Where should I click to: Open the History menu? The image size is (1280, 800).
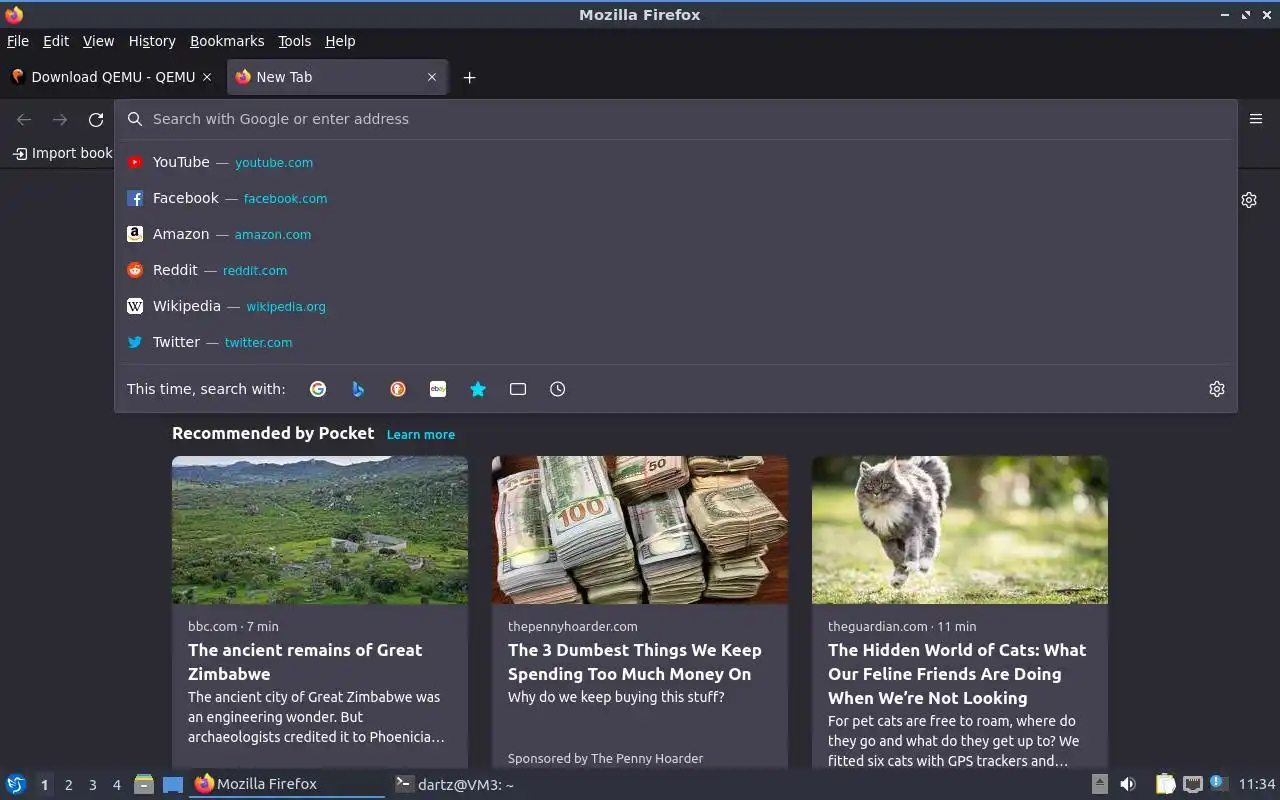(152, 41)
